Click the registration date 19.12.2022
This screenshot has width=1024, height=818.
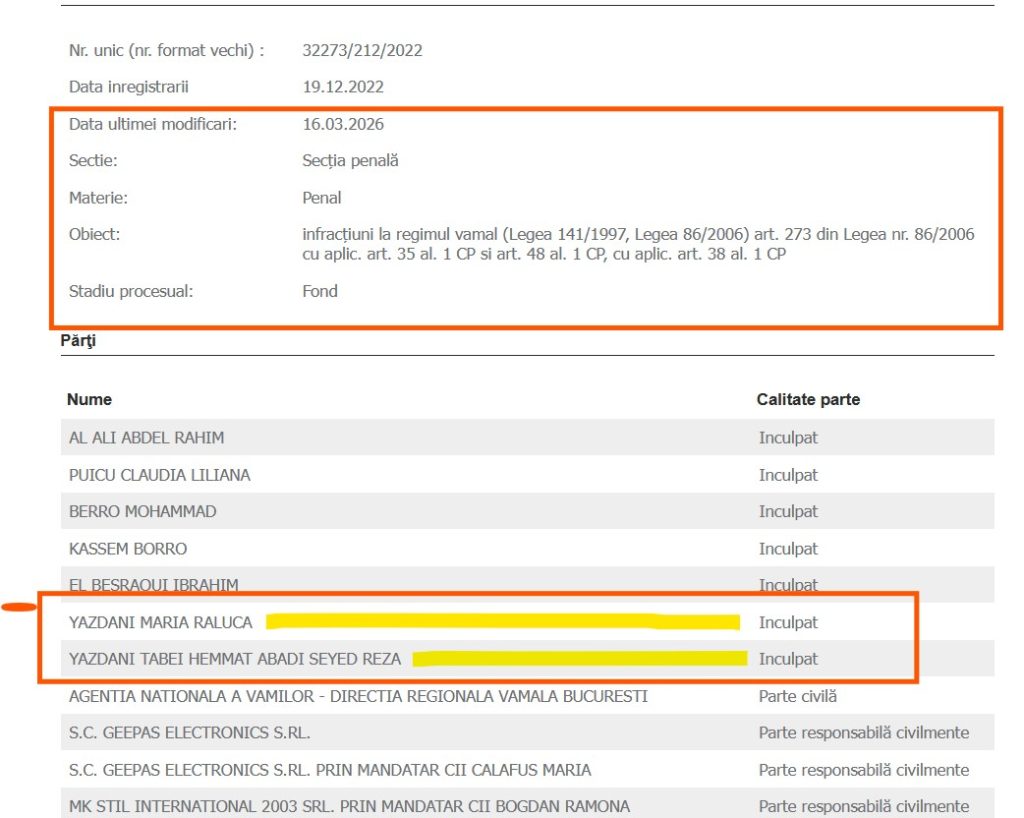343,87
